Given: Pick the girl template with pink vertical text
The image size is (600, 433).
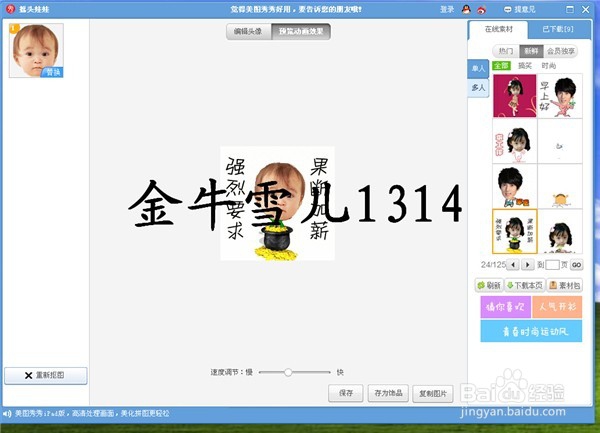Looking at the screenshot, I should (515, 141).
